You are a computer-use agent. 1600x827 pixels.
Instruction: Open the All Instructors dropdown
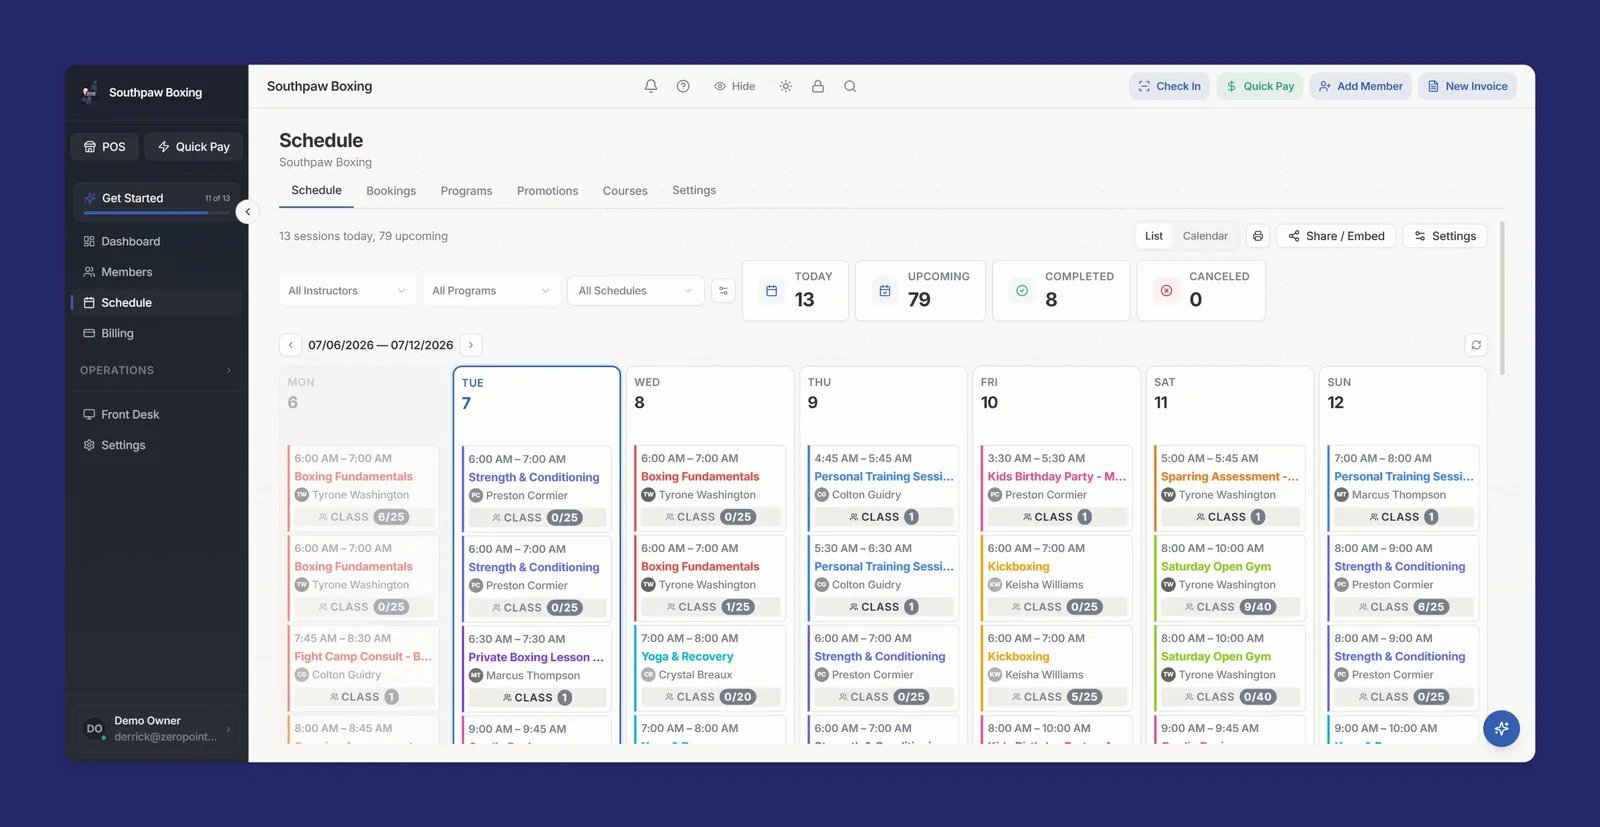tap(347, 291)
